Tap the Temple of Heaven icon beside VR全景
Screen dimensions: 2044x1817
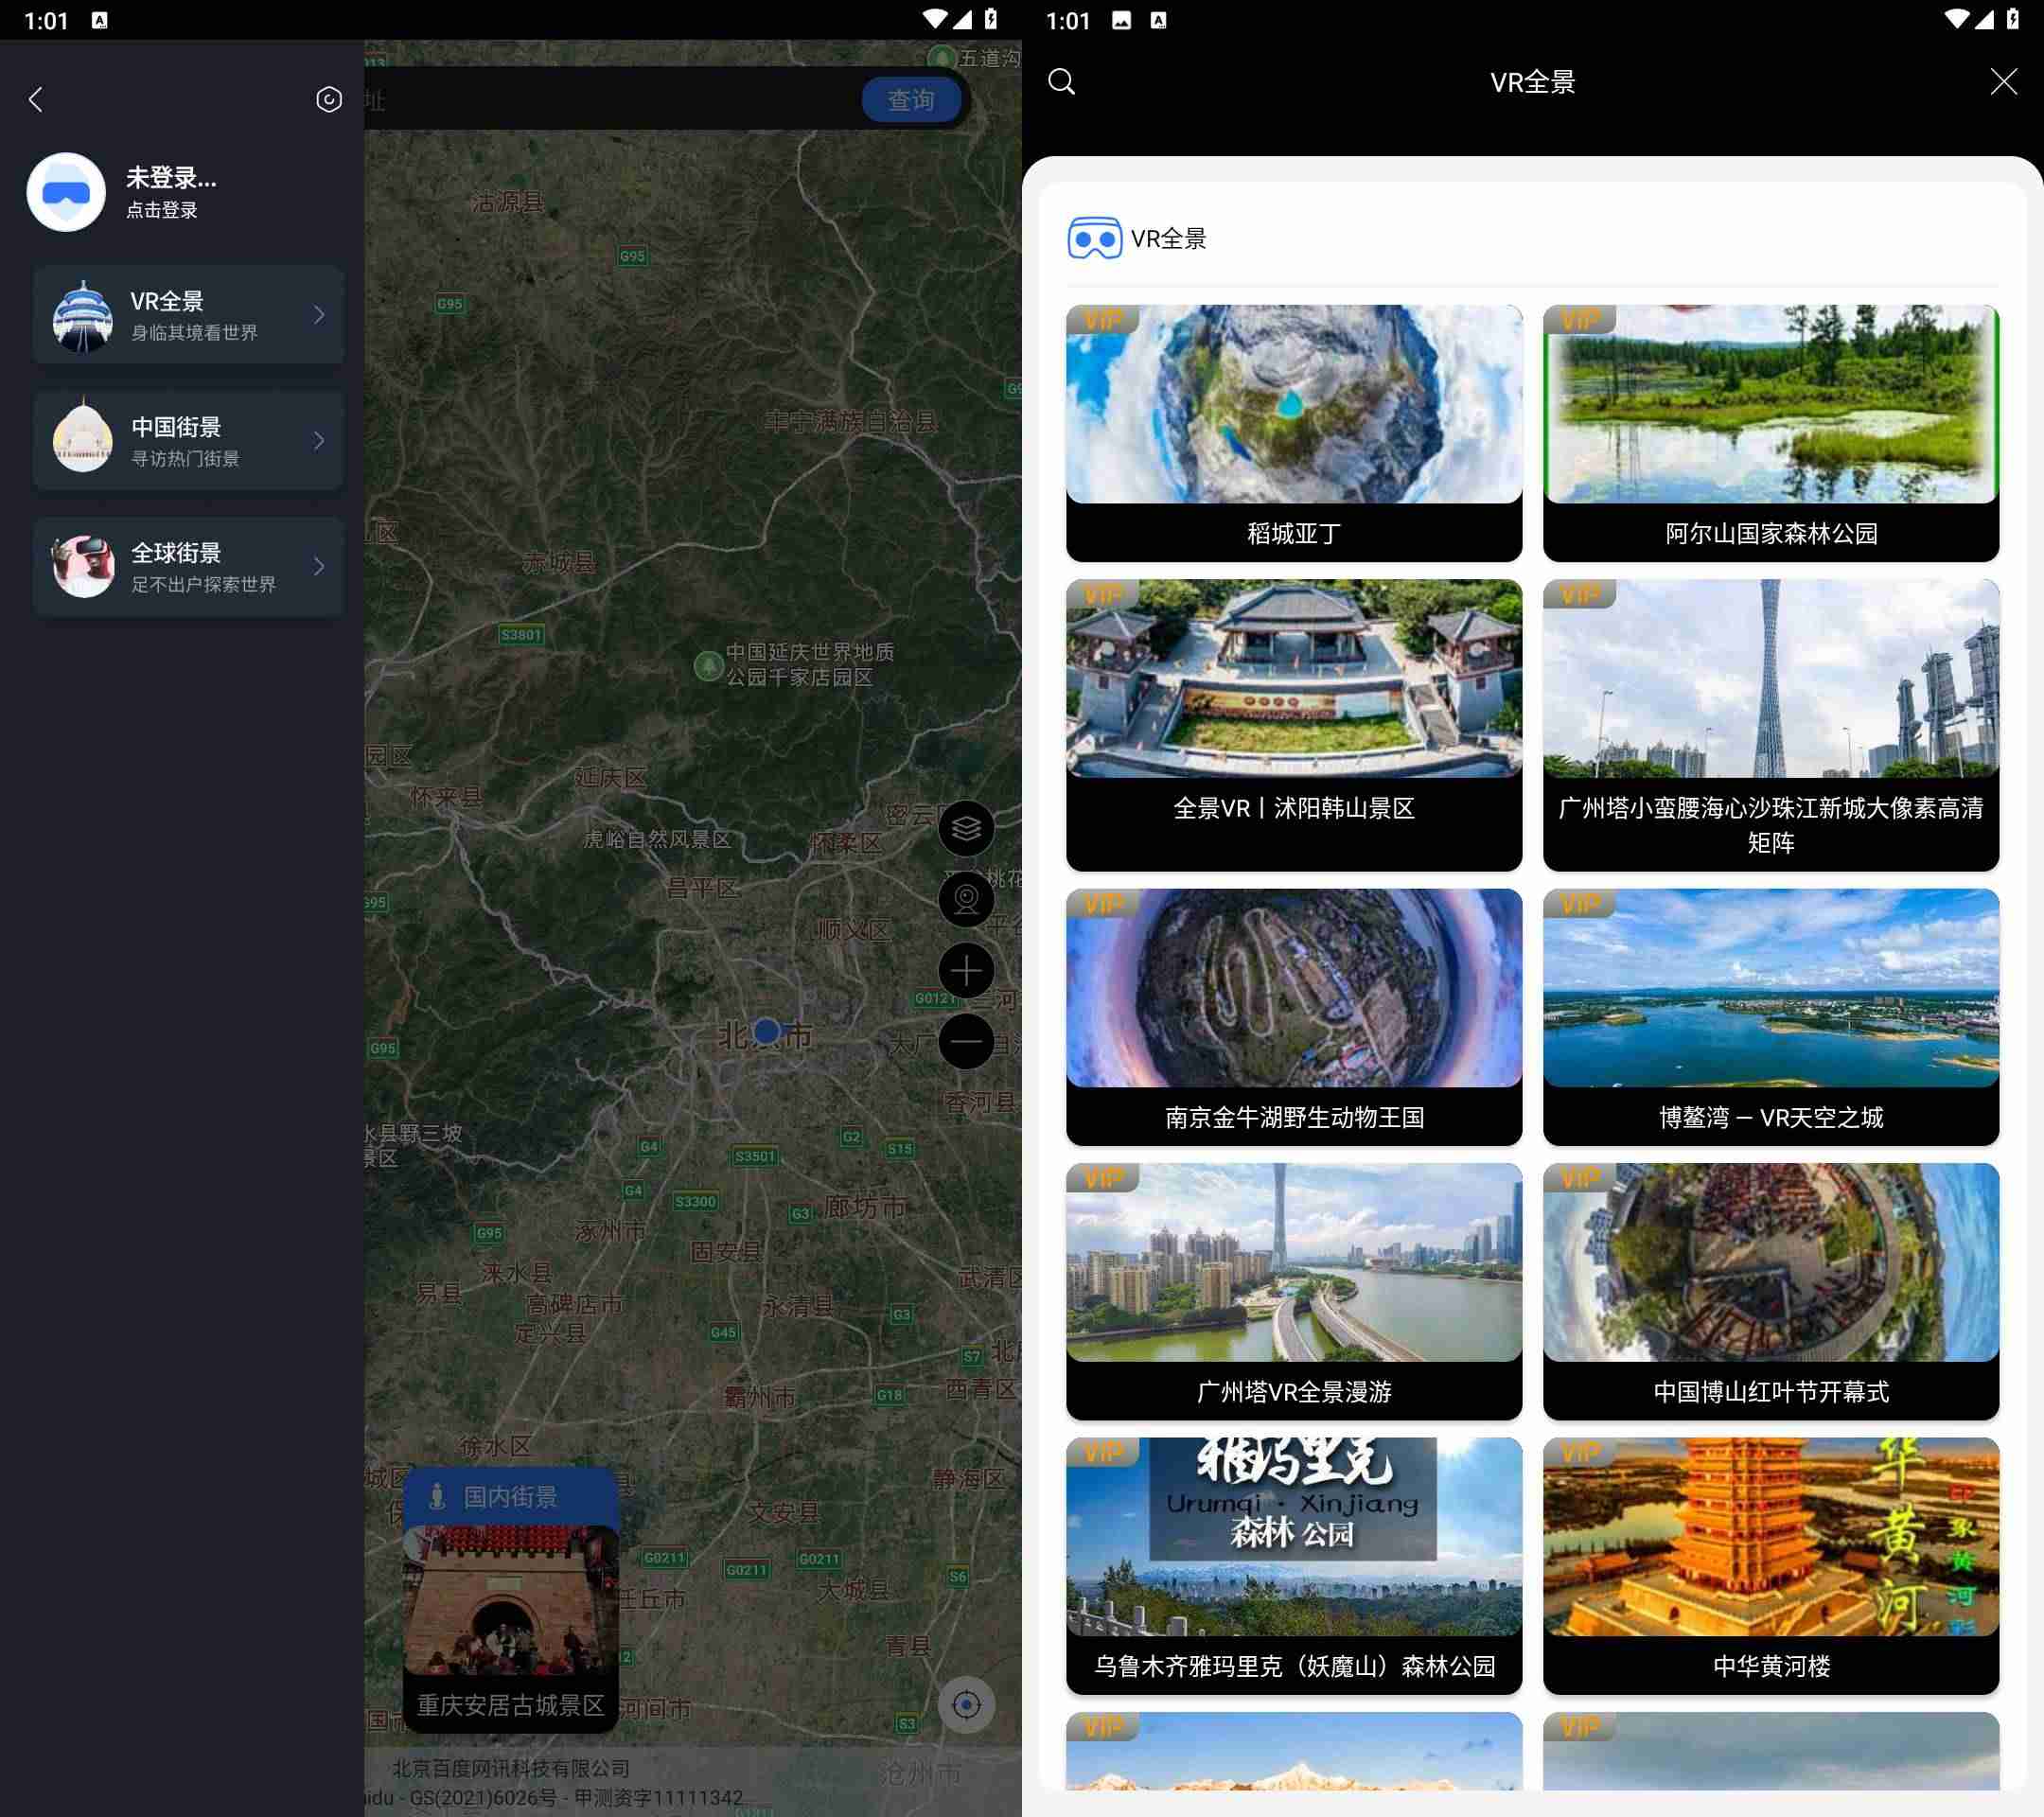(x=83, y=316)
